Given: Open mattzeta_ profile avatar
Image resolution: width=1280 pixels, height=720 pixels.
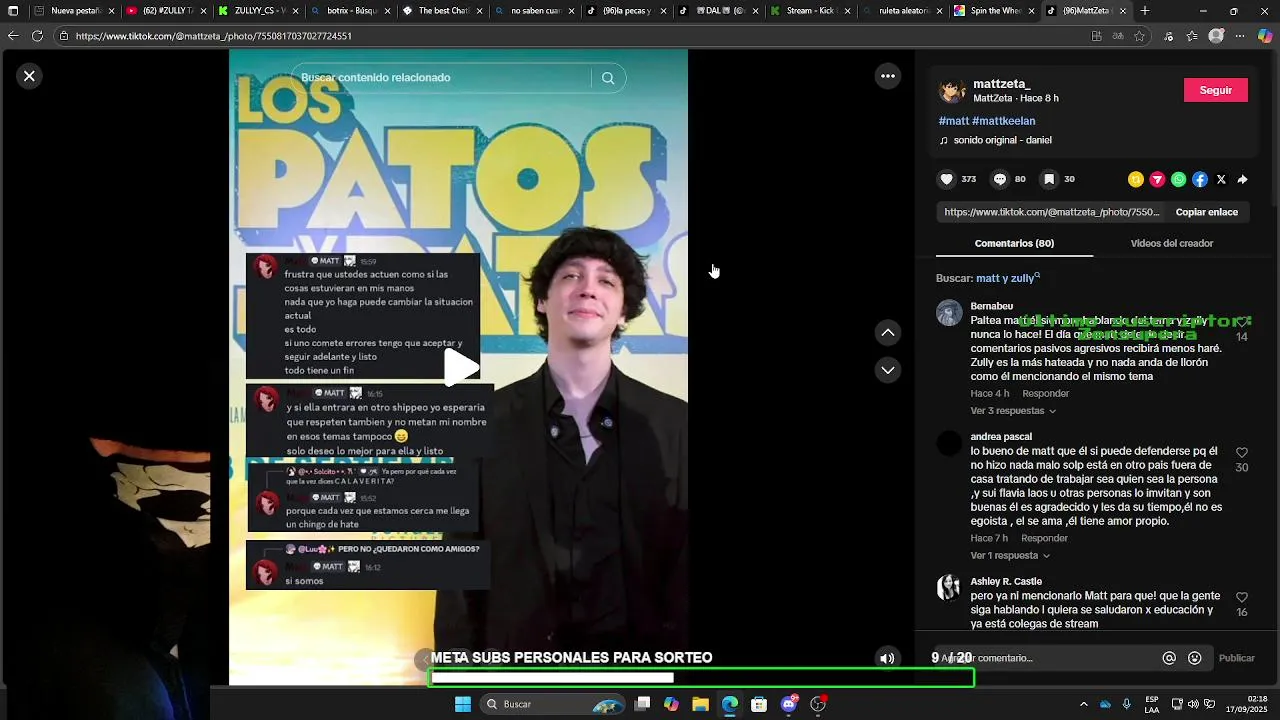Looking at the screenshot, I should click(951, 91).
